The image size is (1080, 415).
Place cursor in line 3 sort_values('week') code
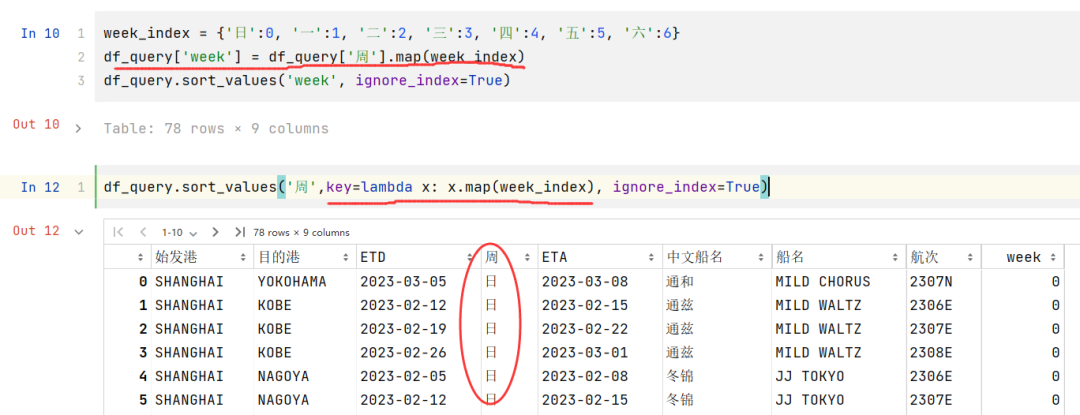(307, 81)
